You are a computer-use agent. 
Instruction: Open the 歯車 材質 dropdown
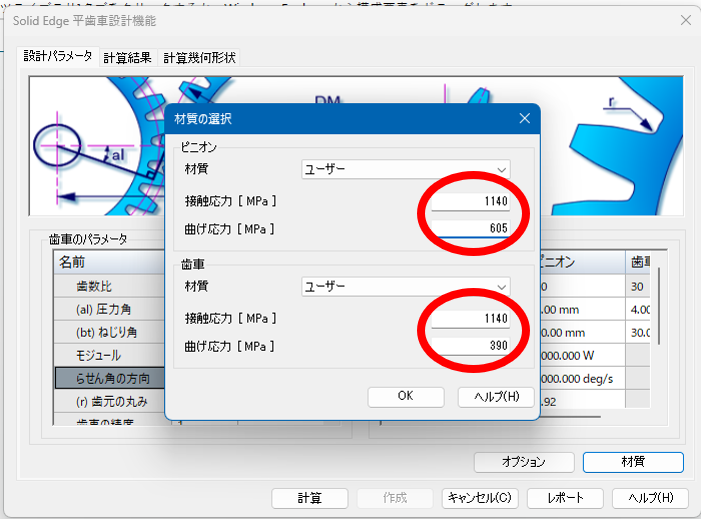click(x=406, y=287)
